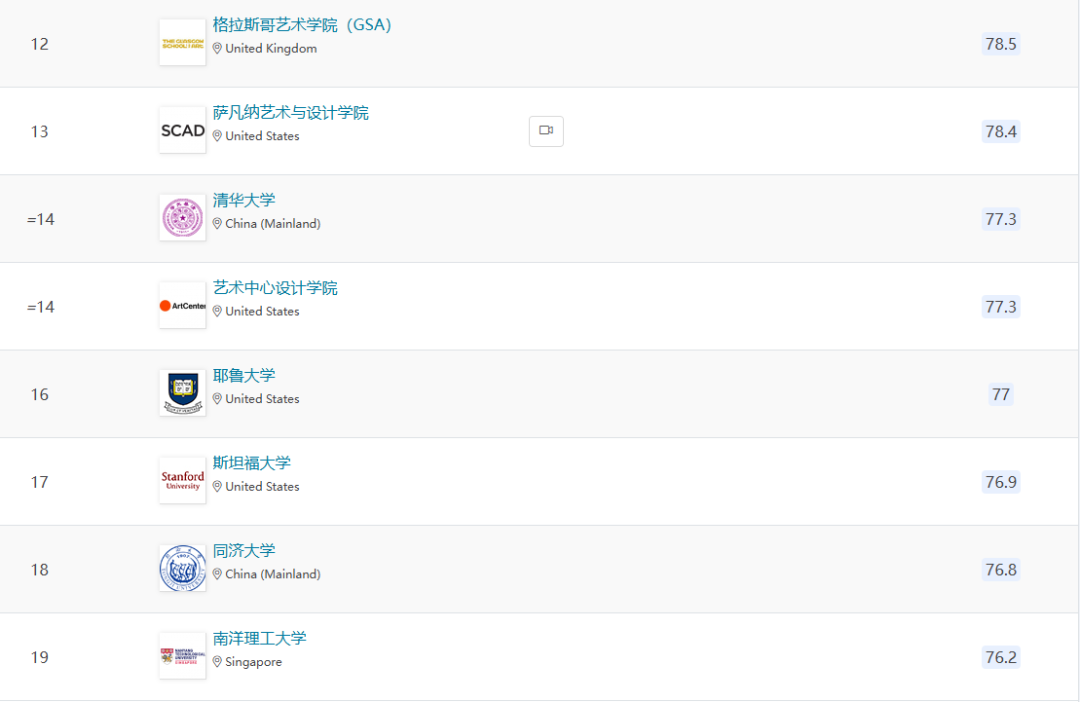Click the SCAD logo icon
Screen dimensions: 1080x702
point(182,131)
